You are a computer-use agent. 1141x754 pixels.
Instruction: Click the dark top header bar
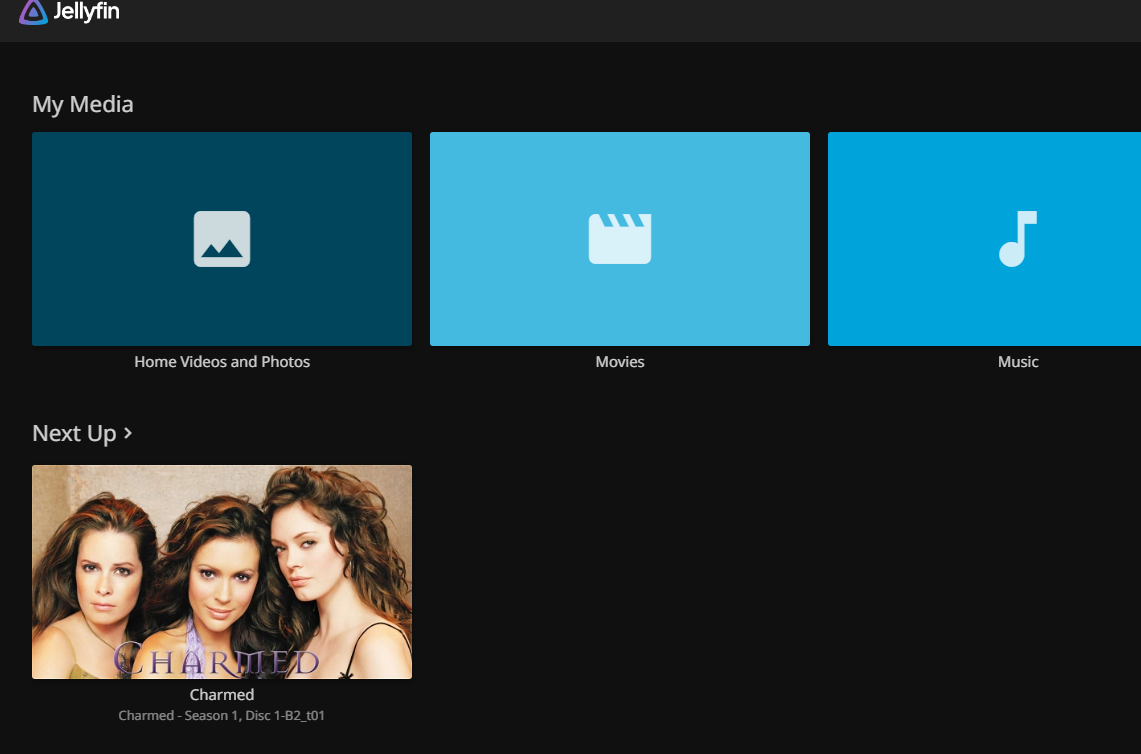570,20
